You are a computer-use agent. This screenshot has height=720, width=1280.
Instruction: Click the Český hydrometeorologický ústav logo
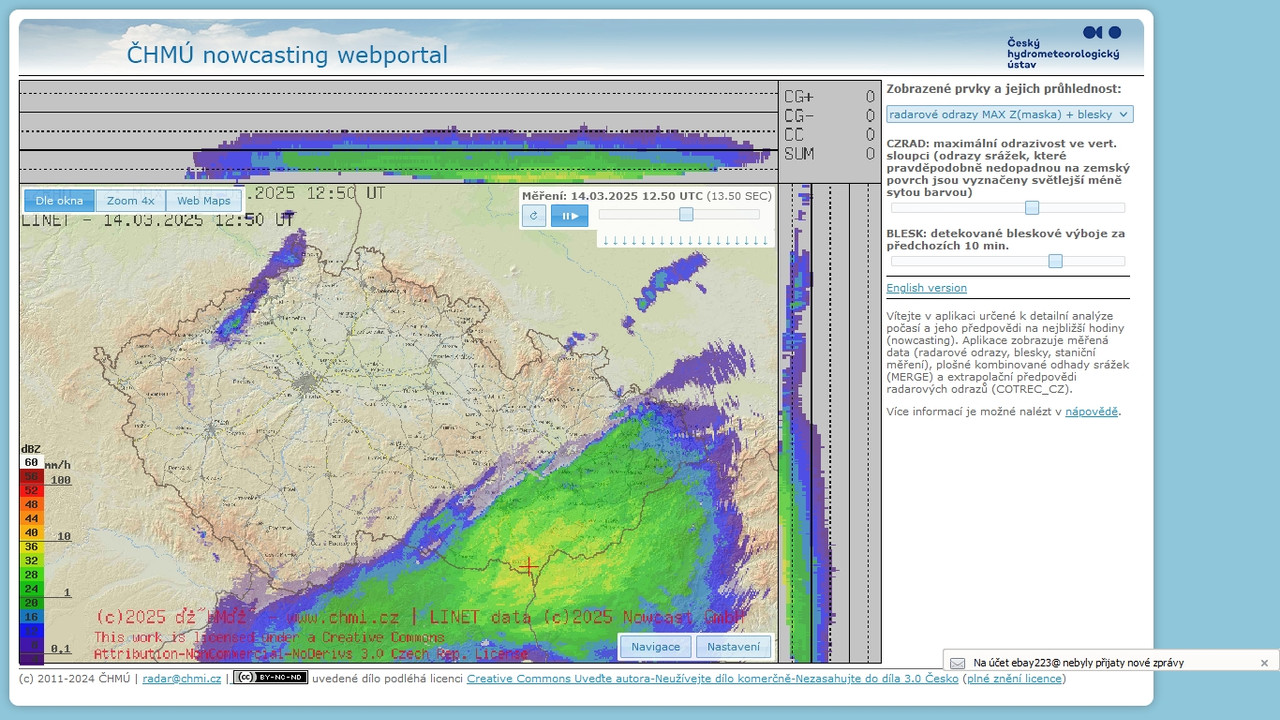1064,47
